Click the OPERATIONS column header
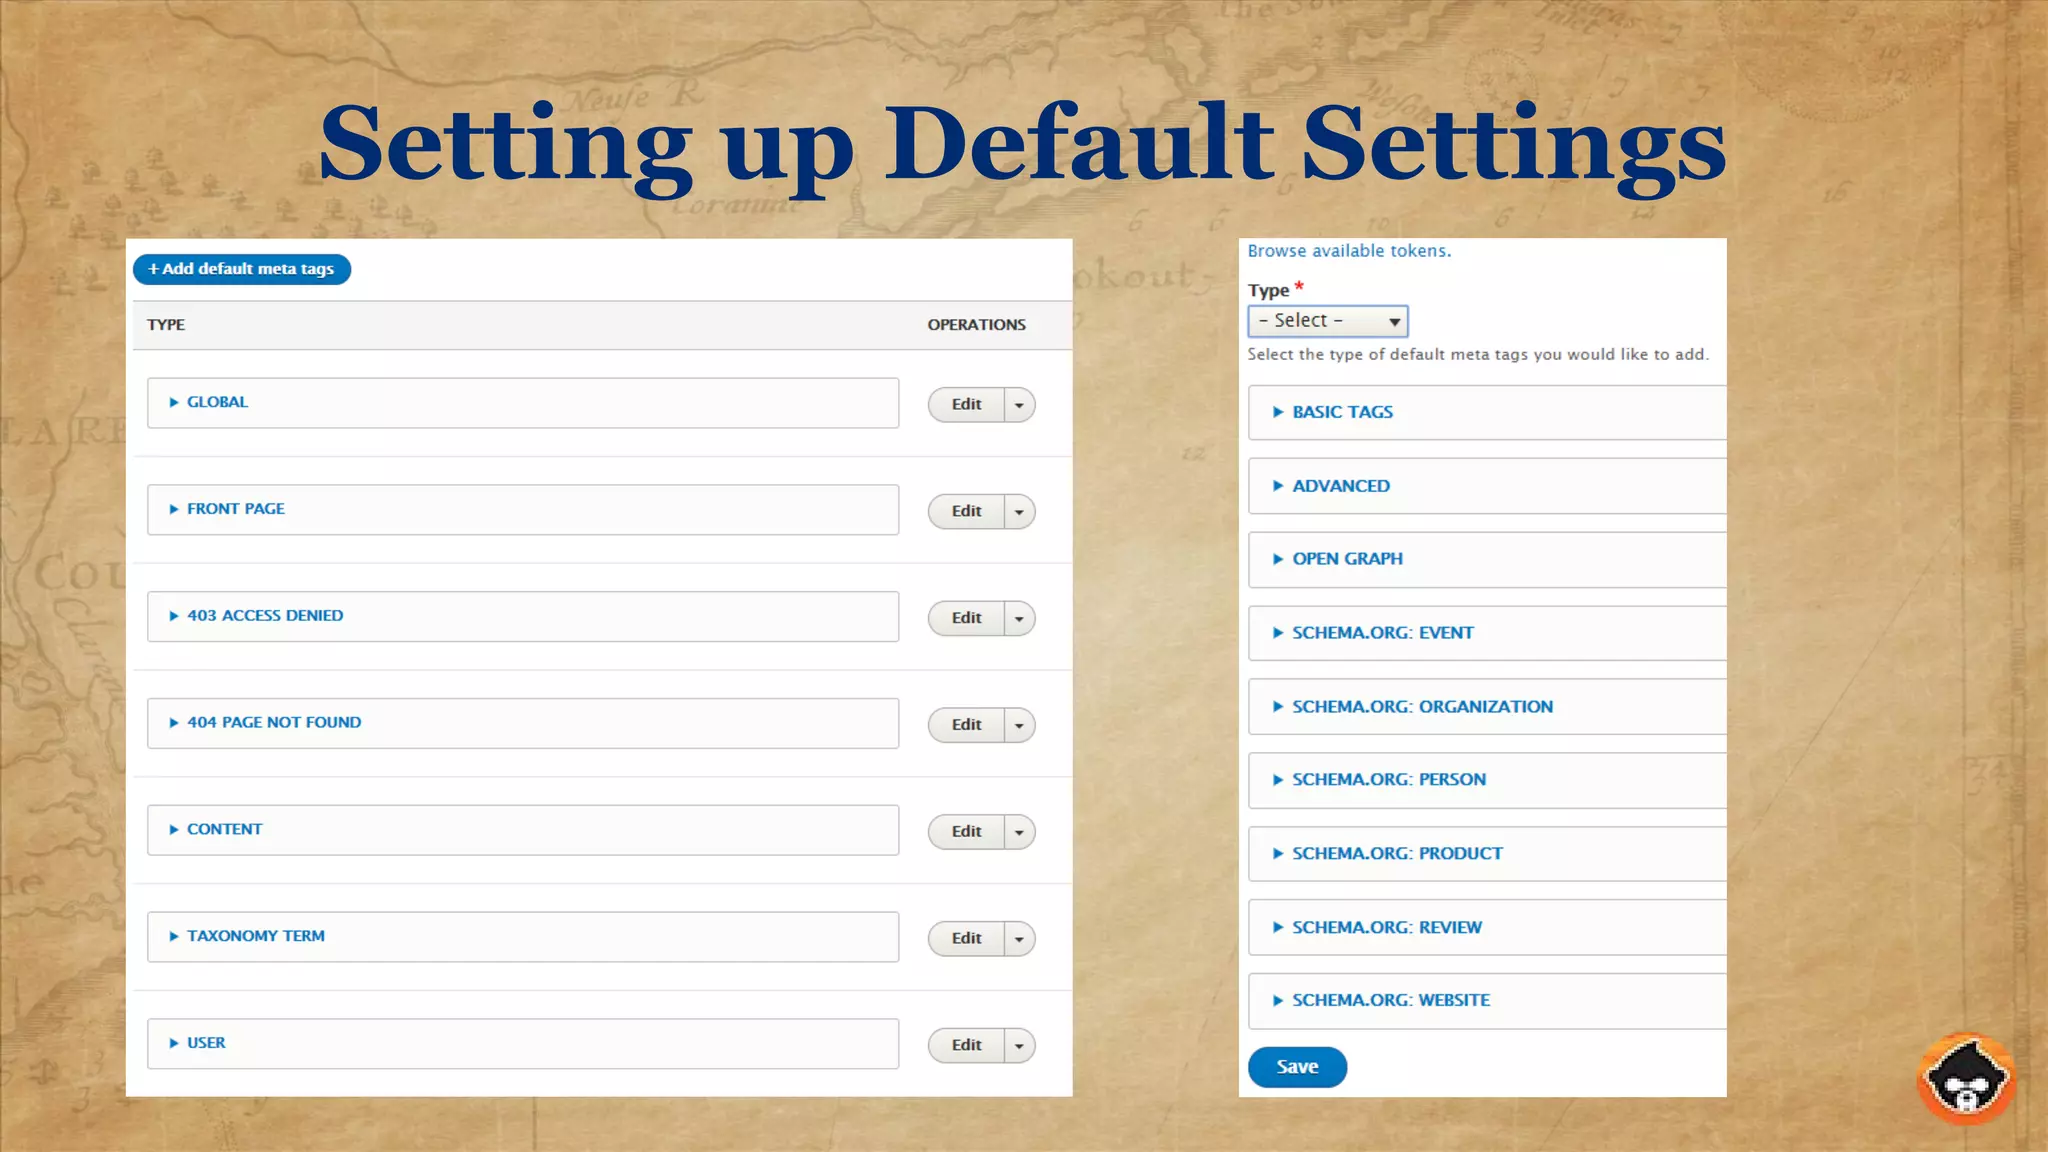 pos(976,325)
